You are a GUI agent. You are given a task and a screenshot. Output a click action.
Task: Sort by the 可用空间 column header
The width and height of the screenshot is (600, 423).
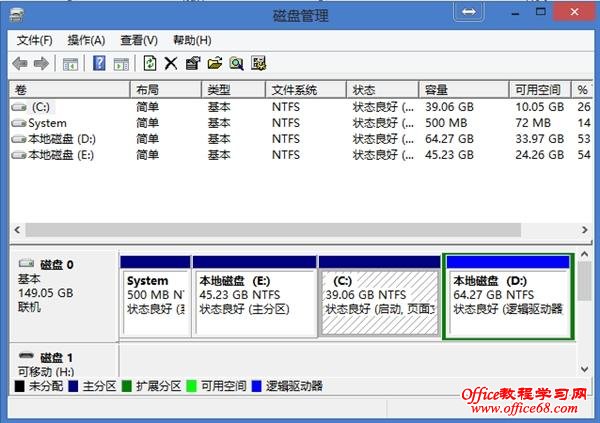click(x=540, y=90)
